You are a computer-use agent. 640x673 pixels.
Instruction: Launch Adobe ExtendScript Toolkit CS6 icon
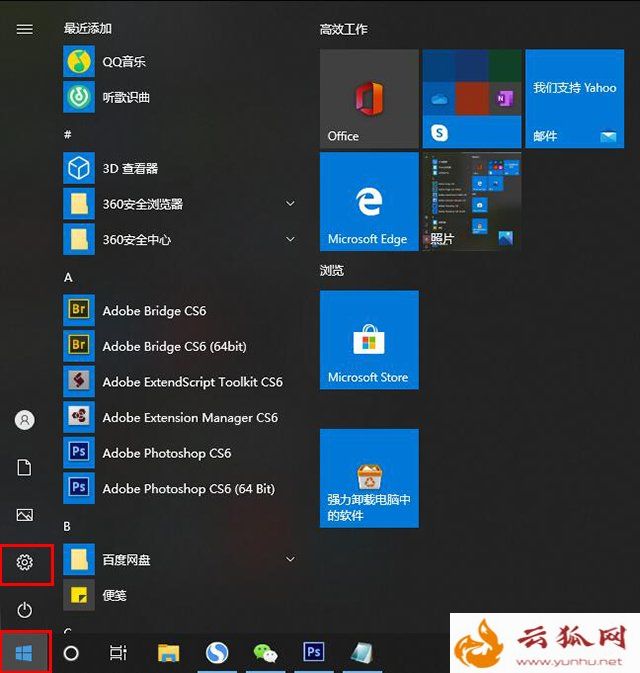(79, 381)
